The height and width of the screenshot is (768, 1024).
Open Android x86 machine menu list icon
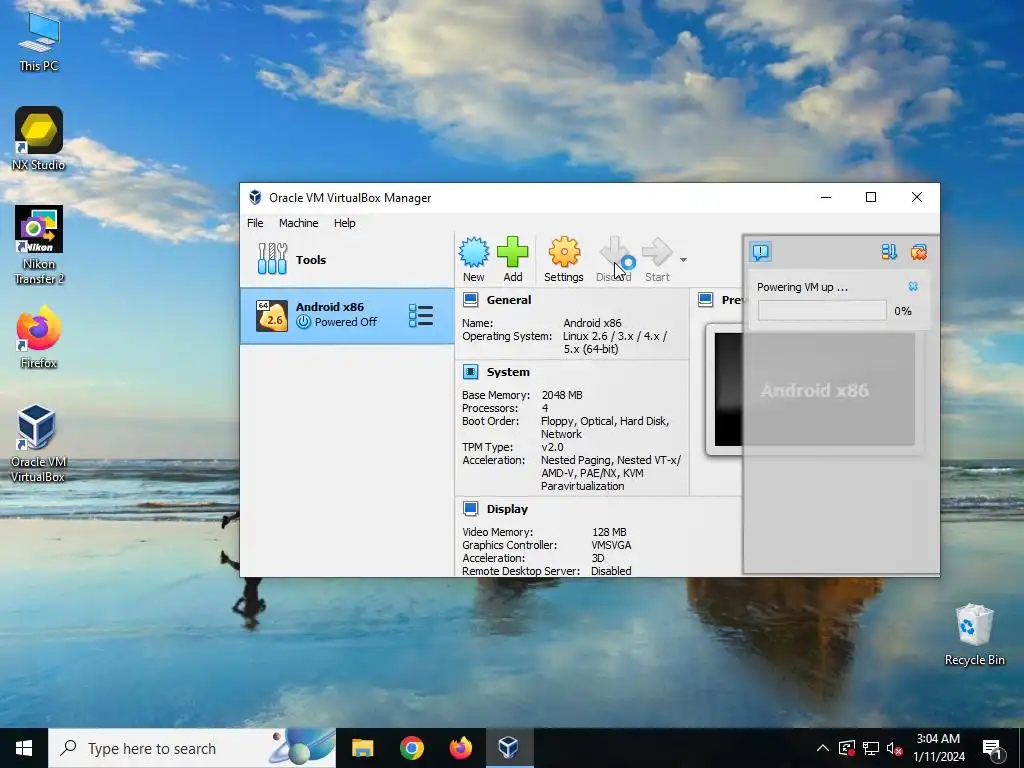tap(421, 315)
